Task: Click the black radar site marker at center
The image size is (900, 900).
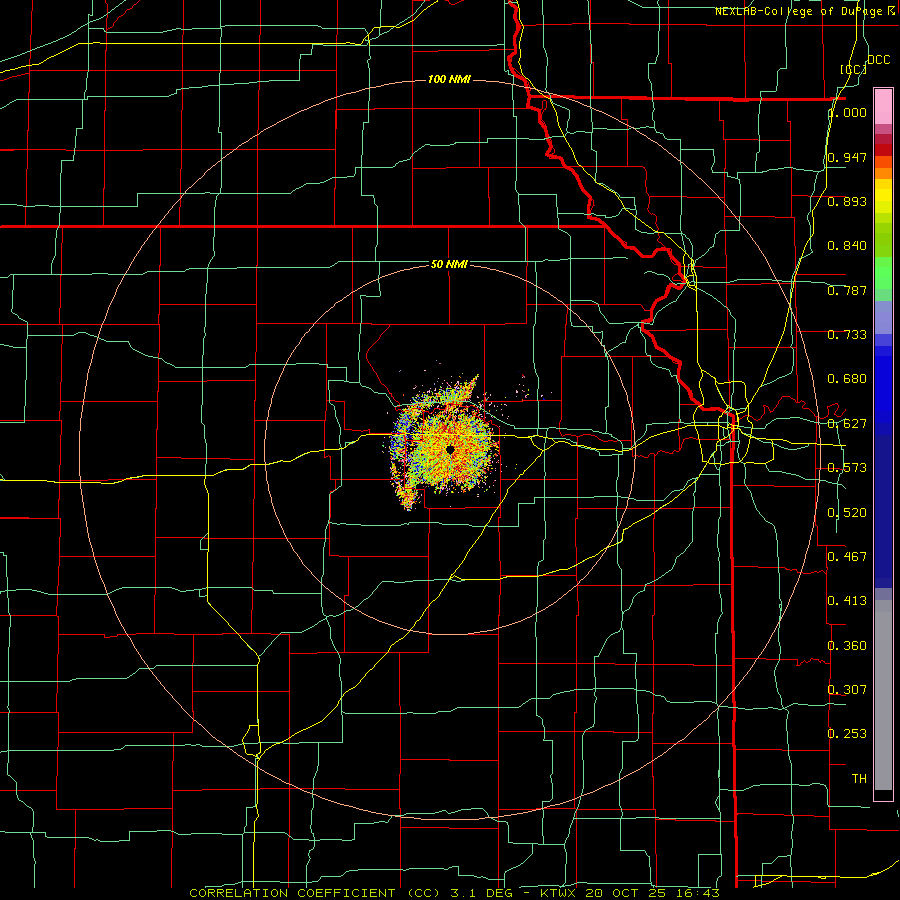Action: (x=450, y=451)
